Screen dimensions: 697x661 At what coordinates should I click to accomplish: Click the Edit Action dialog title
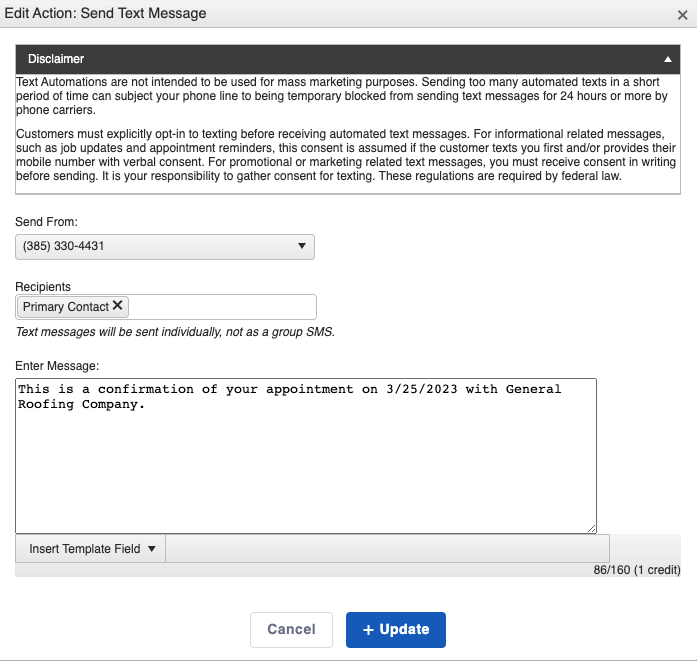pyautogui.click(x=105, y=13)
